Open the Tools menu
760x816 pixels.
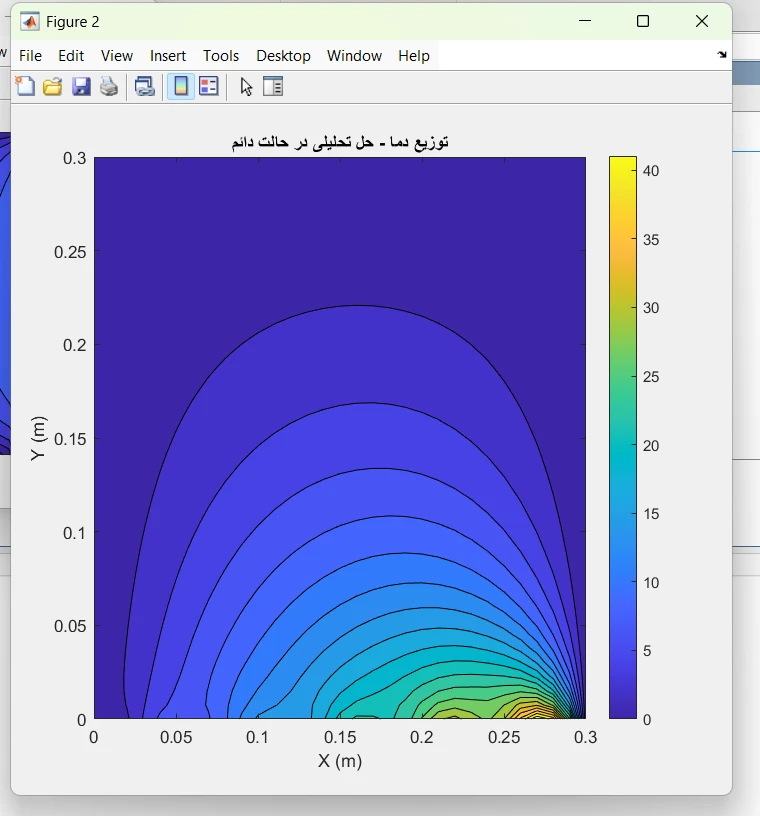(x=221, y=56)
